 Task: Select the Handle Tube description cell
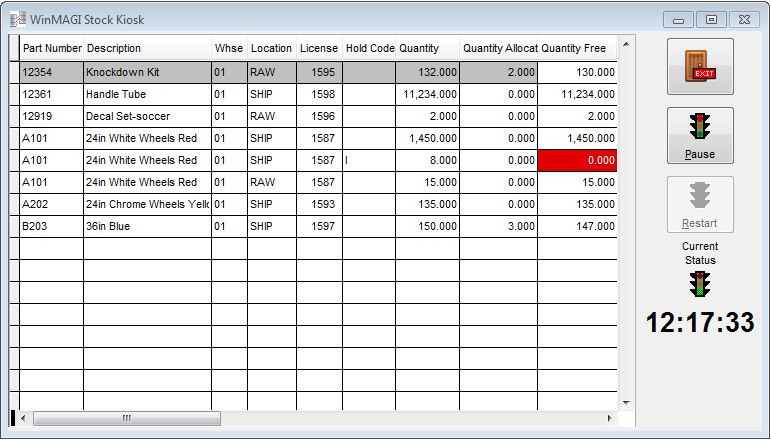point(148,94)
